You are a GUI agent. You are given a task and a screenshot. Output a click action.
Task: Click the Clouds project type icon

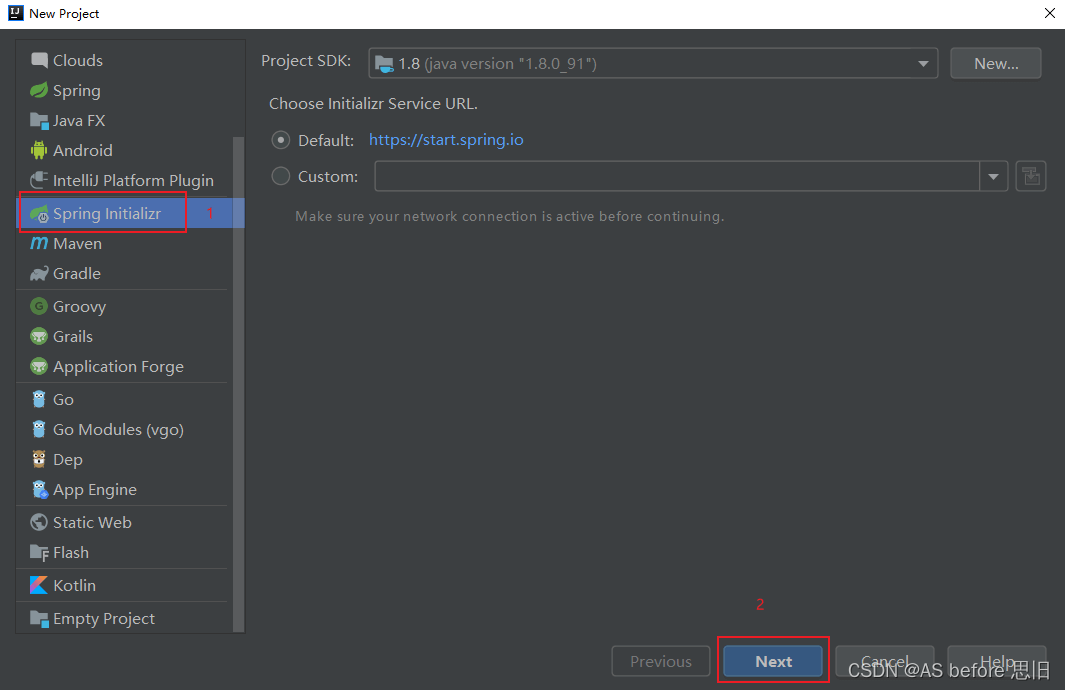point(39,60)
